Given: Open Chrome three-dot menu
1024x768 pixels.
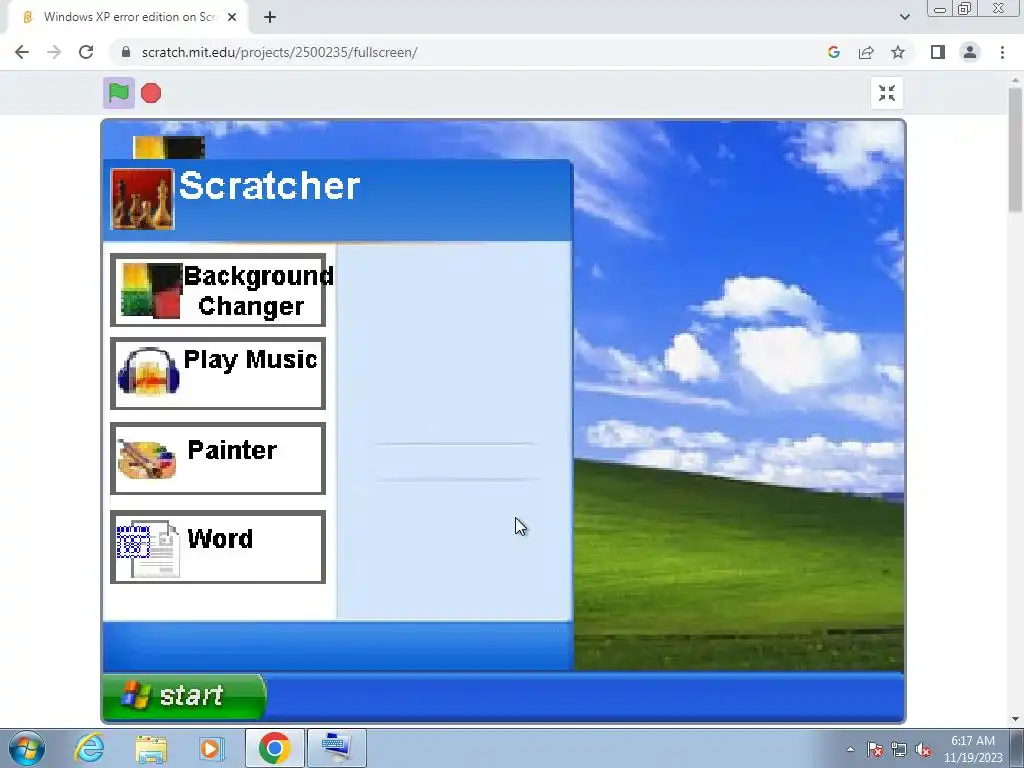Looking at the screenshot, I should click(x=1002, y=52).
